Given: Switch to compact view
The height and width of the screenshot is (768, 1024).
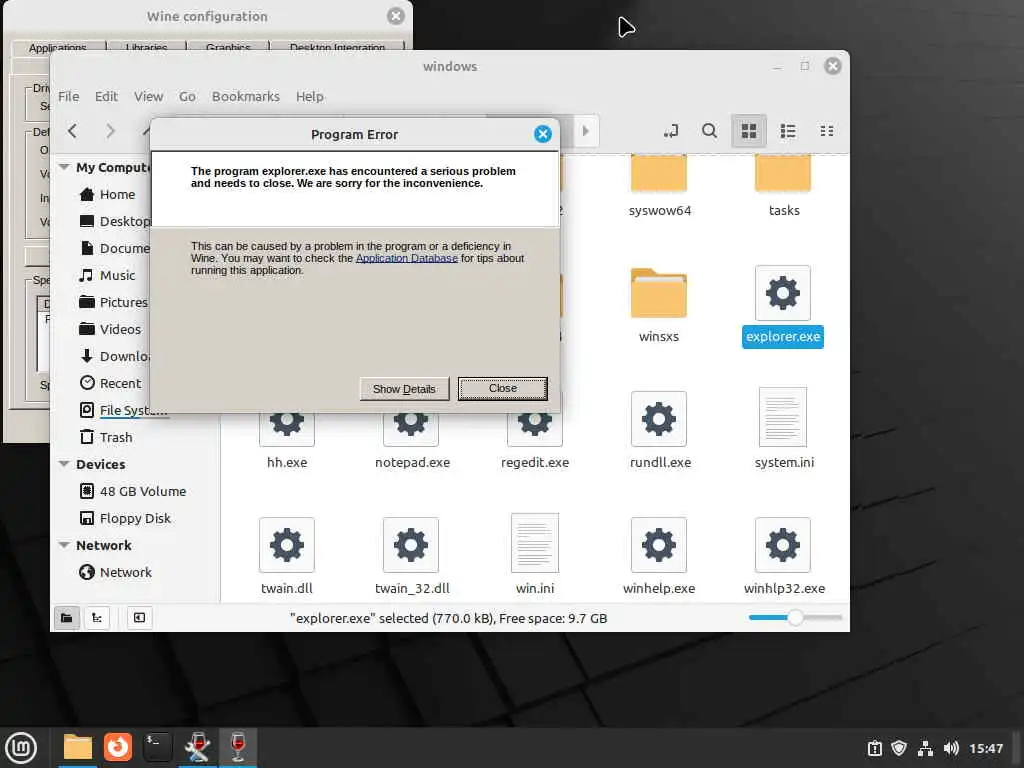Looking at the screenshot, I should tap(827, 131).
